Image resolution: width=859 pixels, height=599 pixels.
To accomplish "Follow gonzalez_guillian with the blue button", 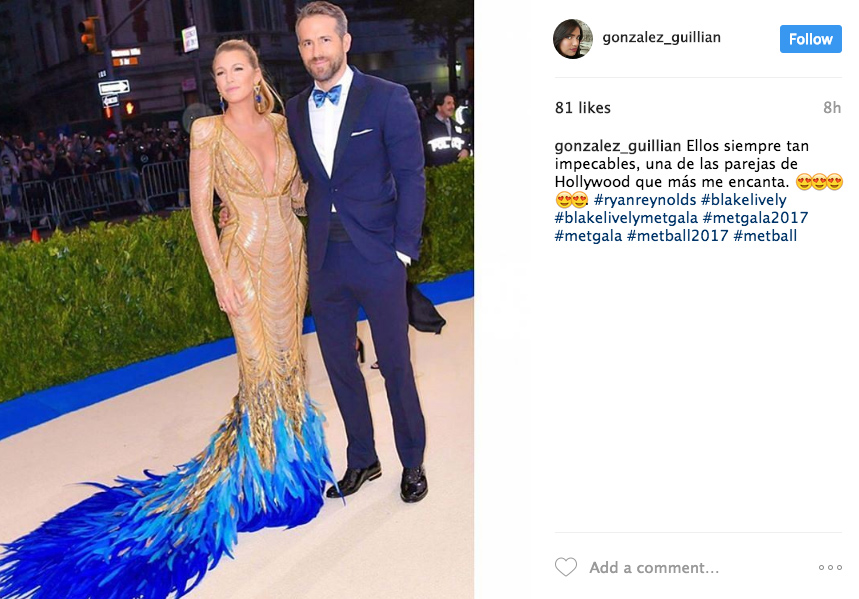I will point(810,39).
